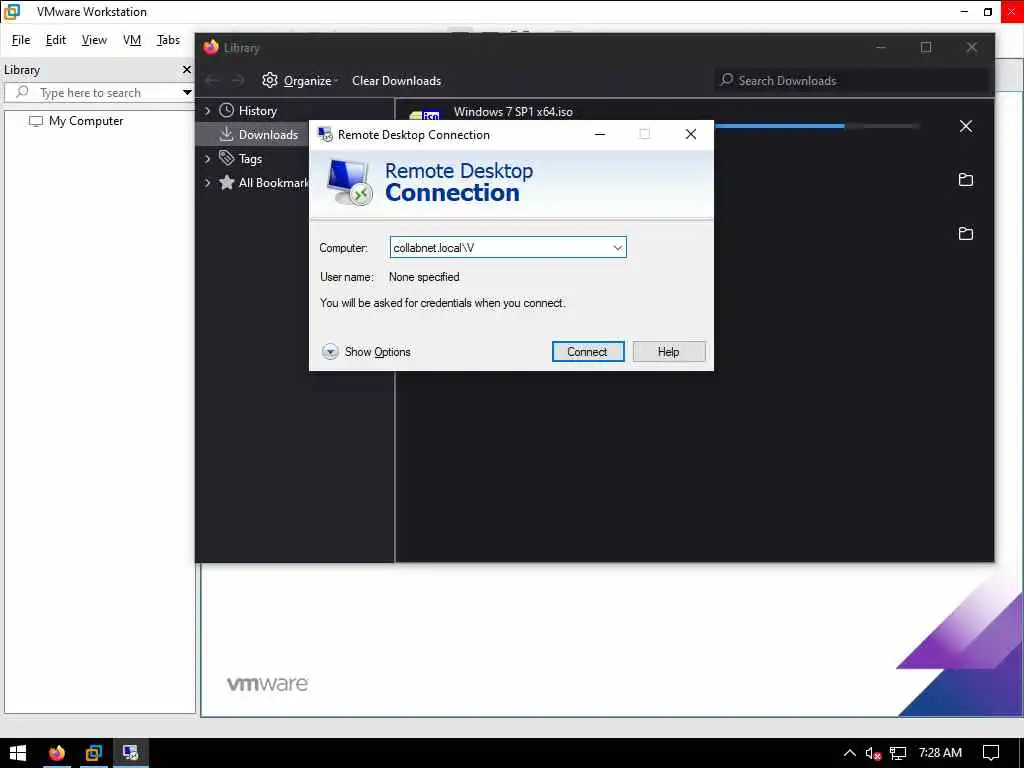Open the VMware Edit menu

click(x=56, y=40)
